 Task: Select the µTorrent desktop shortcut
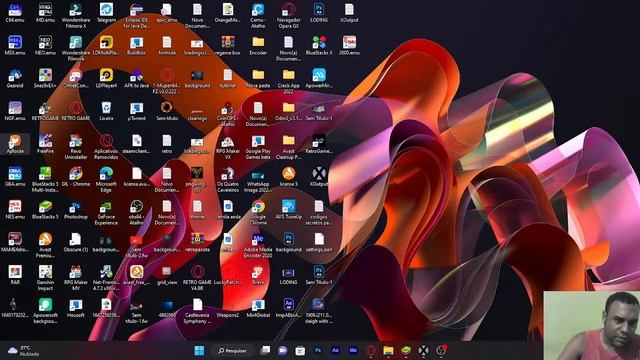point(136,111)
